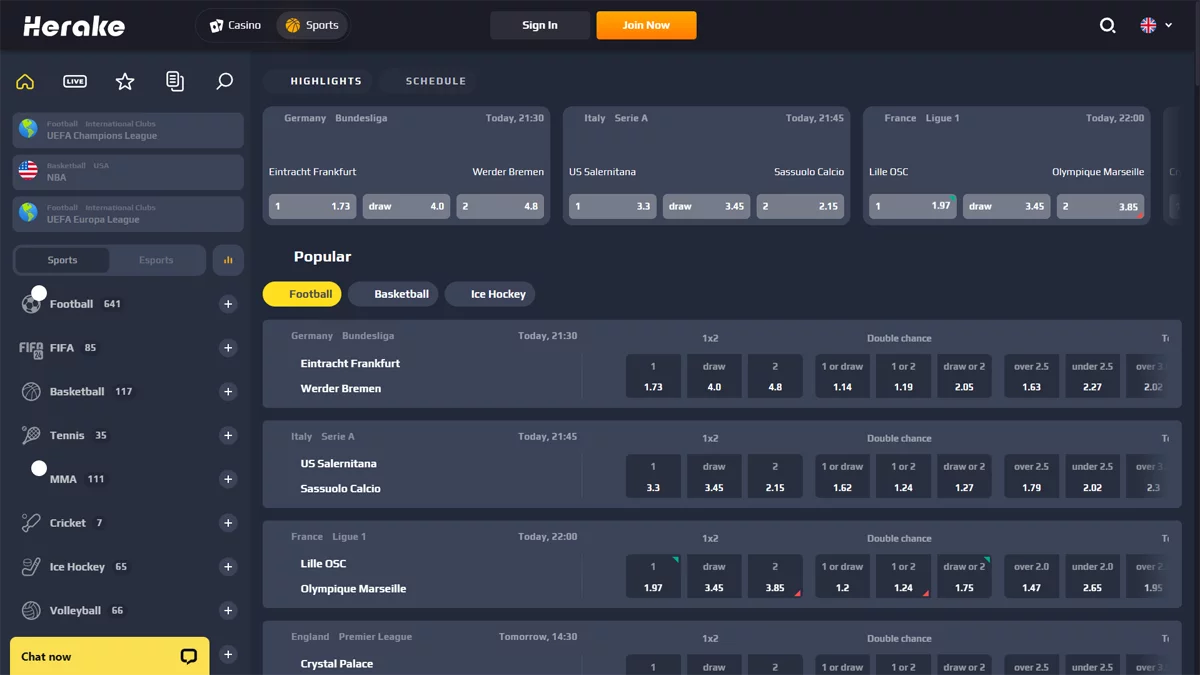Viewport: 1200px width, 675px height.
Task: Expand the Tennis category
Action: click(x=228, y=435)
